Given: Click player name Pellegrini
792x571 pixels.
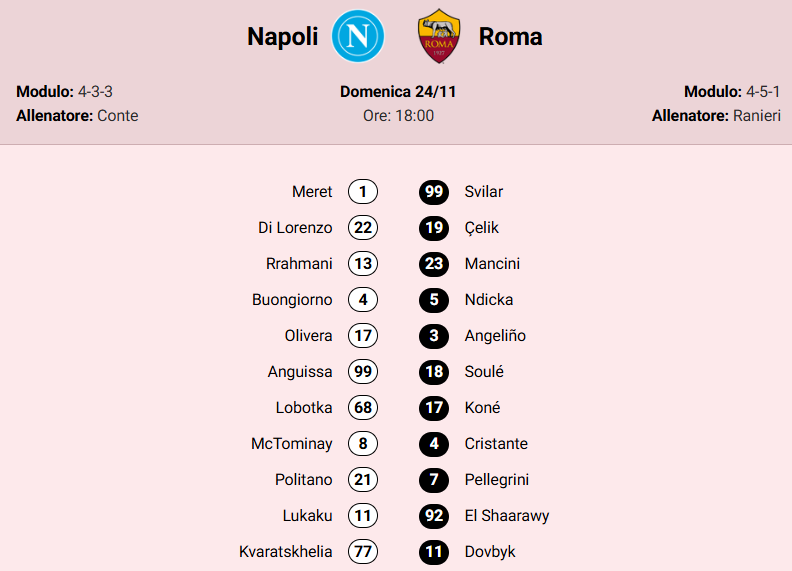Looking at the screenshot, I should pos(497,480).
